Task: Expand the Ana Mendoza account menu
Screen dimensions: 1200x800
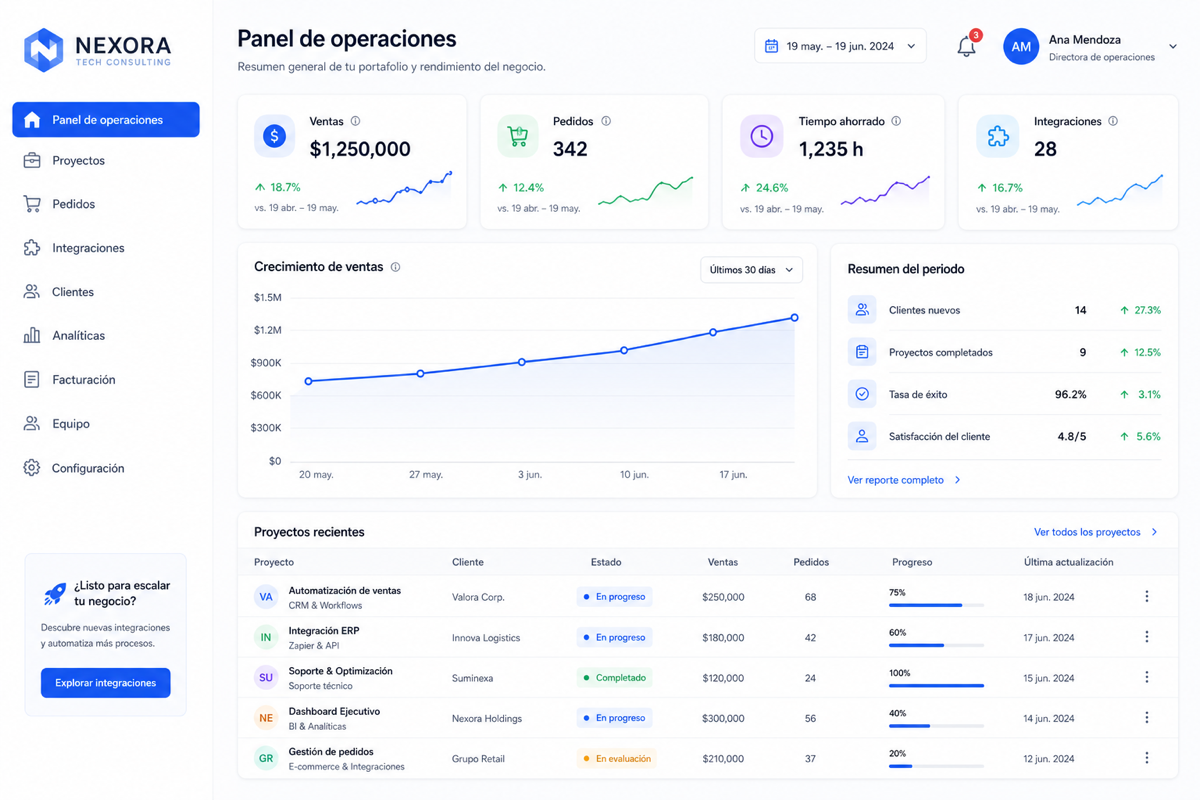Action: [x=1173, y=46]
